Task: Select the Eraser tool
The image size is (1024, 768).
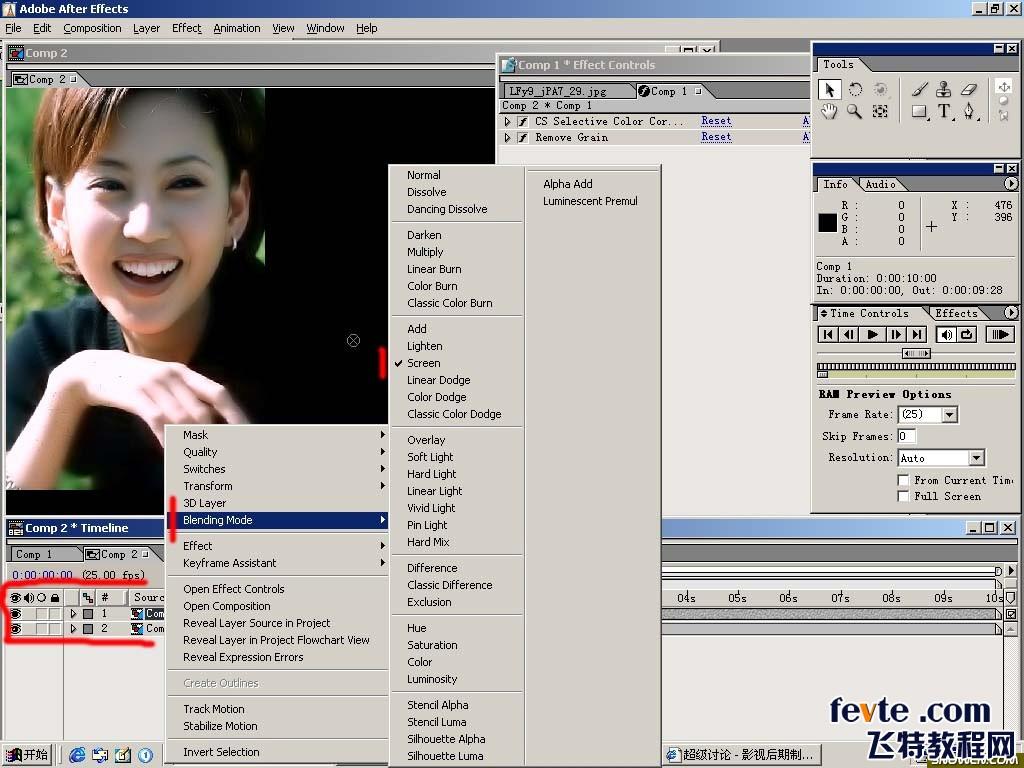Action: pos(969,89)
